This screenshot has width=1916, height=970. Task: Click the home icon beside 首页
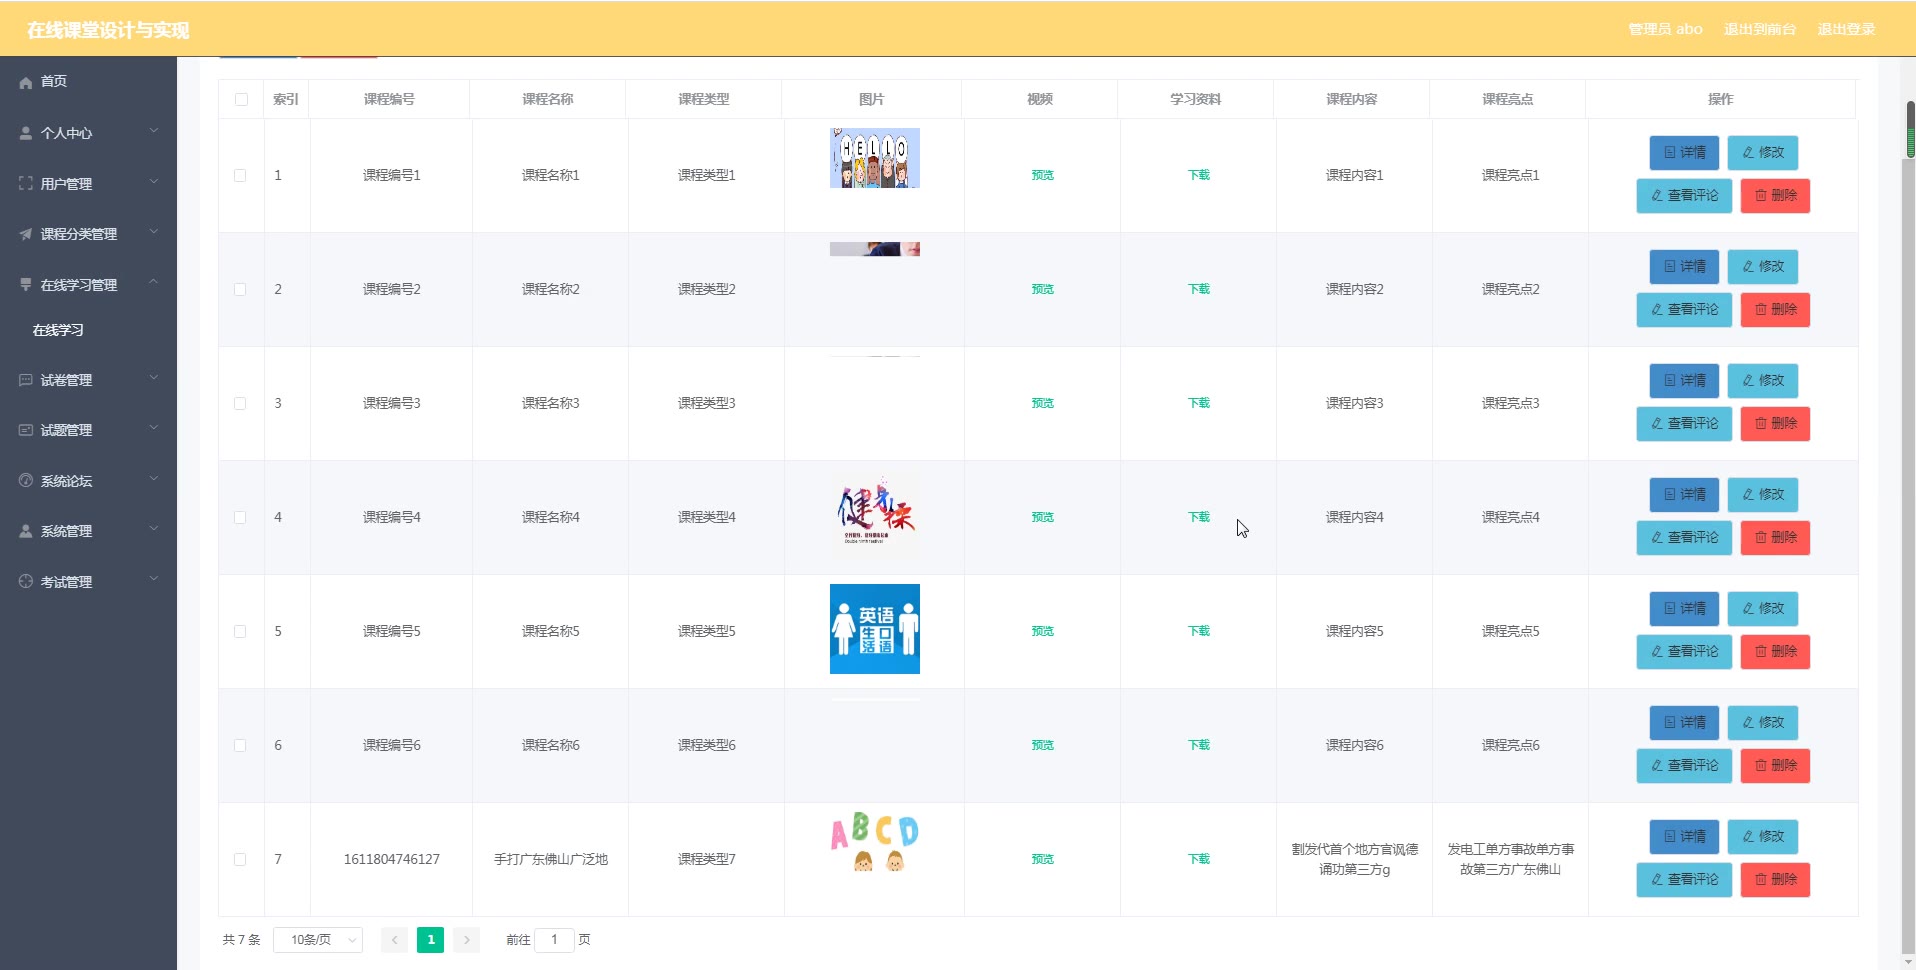(26, 82)
